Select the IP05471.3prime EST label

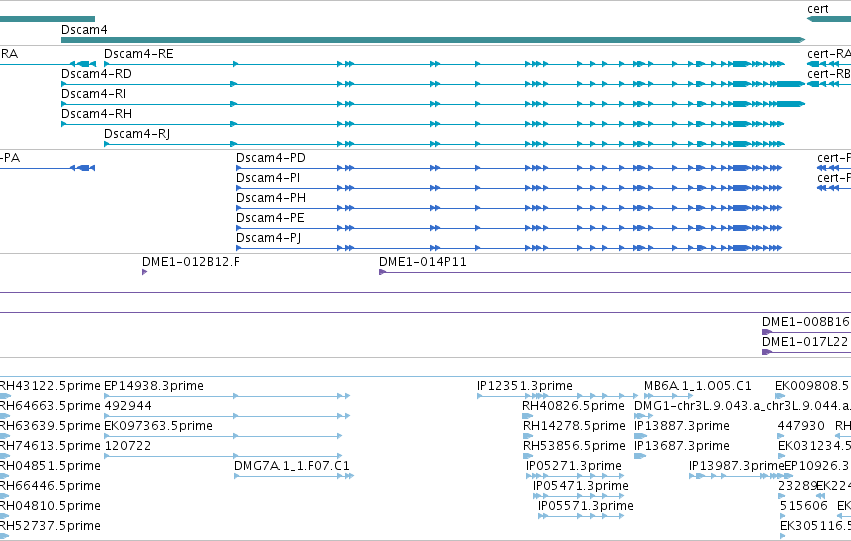(x=581, y=486)
